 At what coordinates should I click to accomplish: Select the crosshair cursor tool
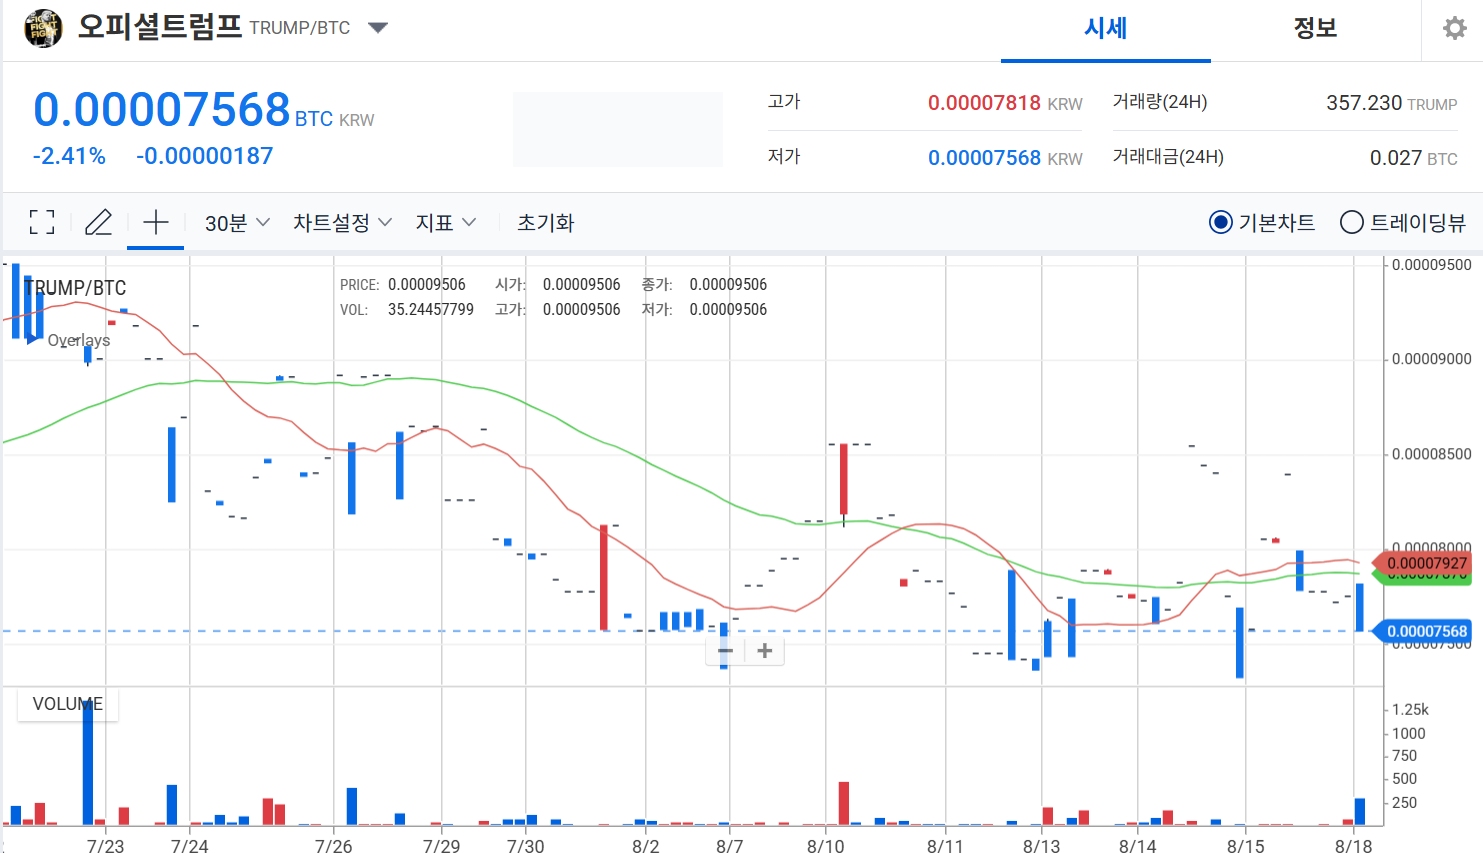pyautogui.click(x=156, y=222)
